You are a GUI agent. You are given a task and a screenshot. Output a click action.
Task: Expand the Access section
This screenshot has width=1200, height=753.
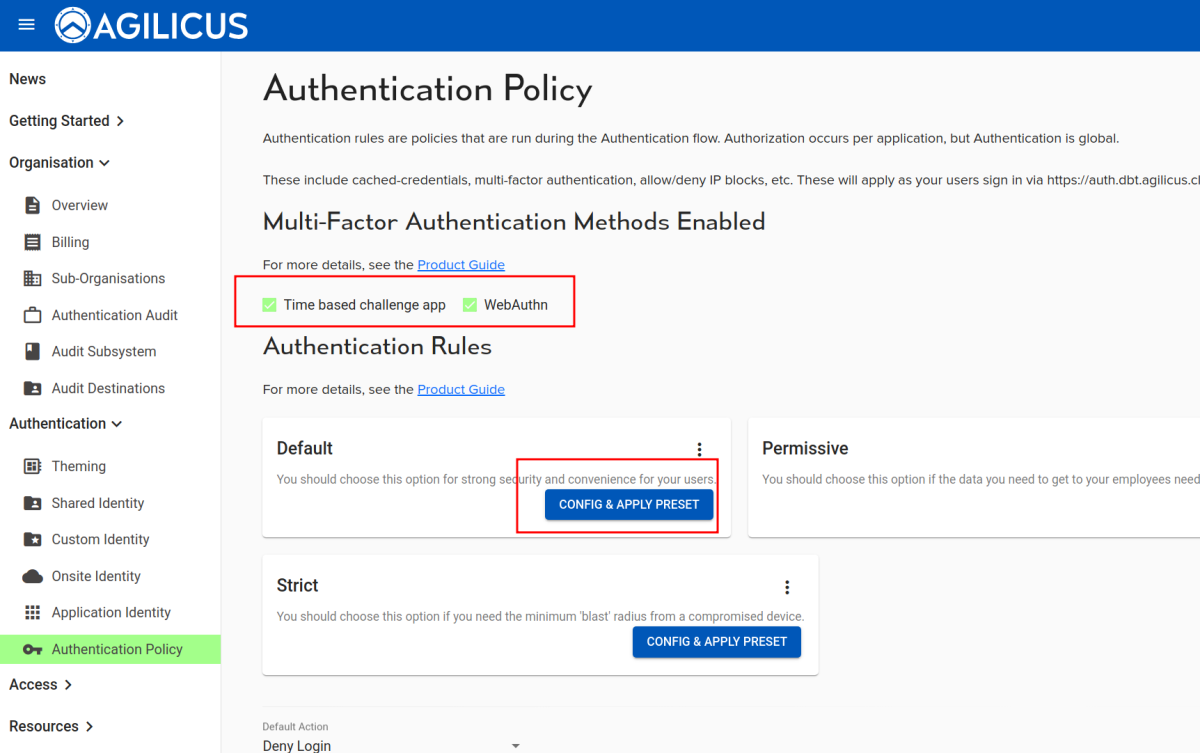click(x=40, y=684)
